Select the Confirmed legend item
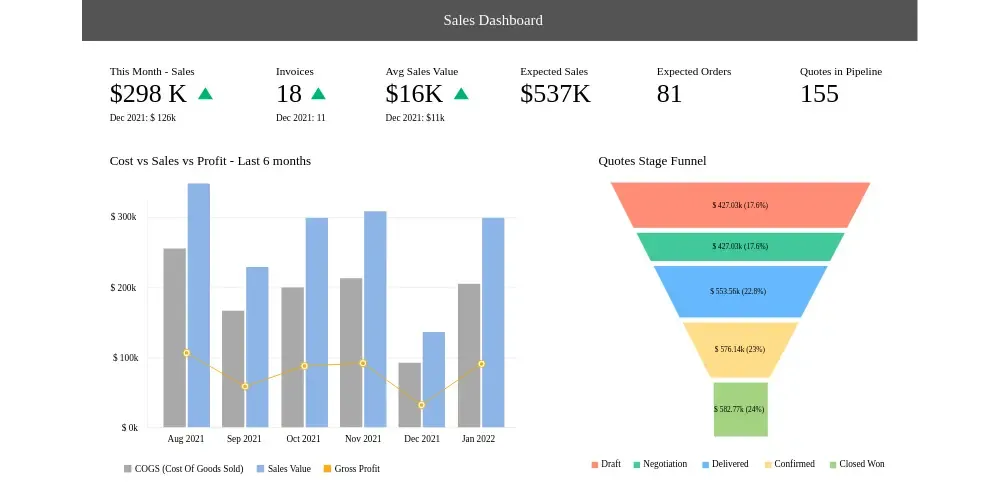 790,464
